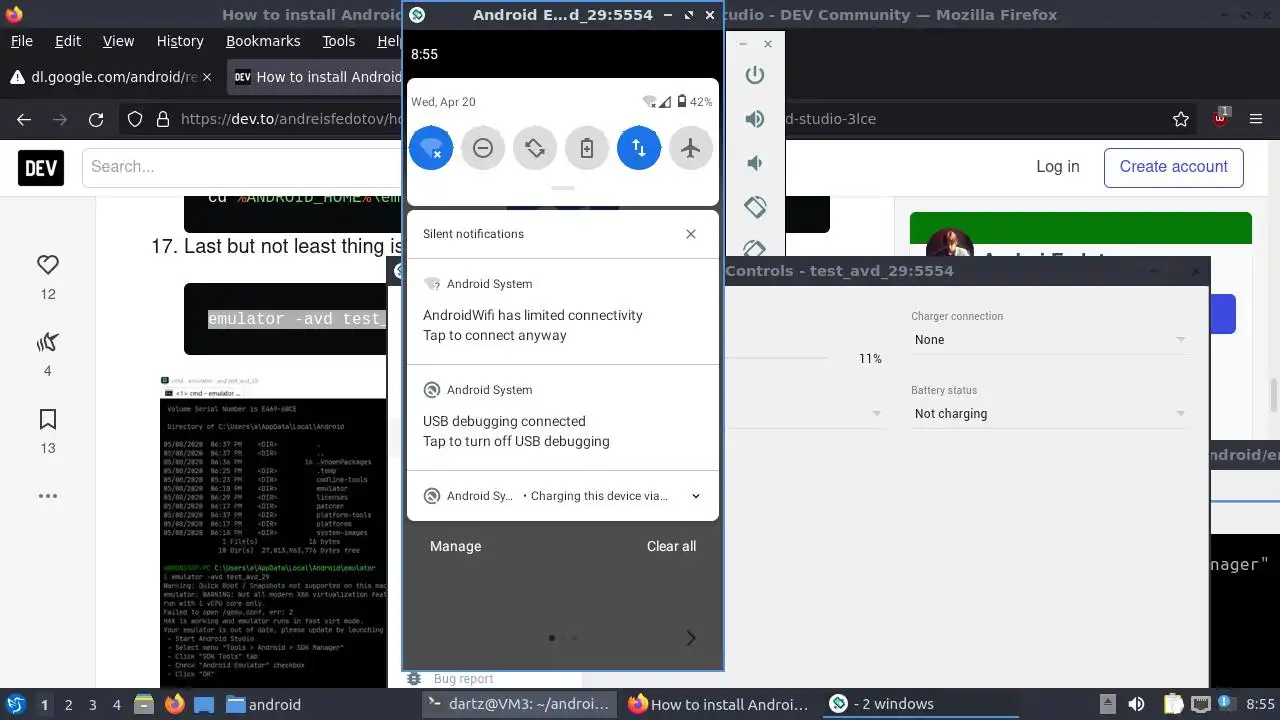Click the emulator power button icon
Image resolution: width=1280 pixels, height=720 pixels.
pyautogui.click(x=755, y=75)
